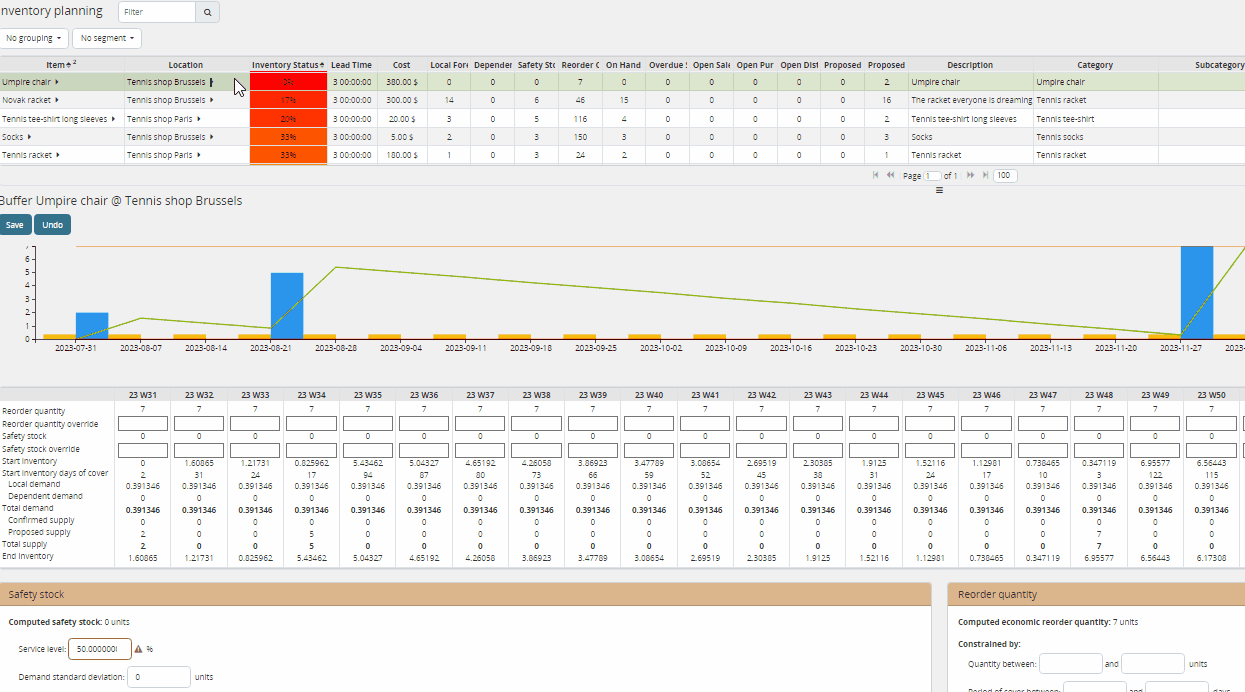Click the tall blue chart bar at 2023-11-27
The width and height of the screenshot is (1245, 692).
click(x=1197, y=292)
